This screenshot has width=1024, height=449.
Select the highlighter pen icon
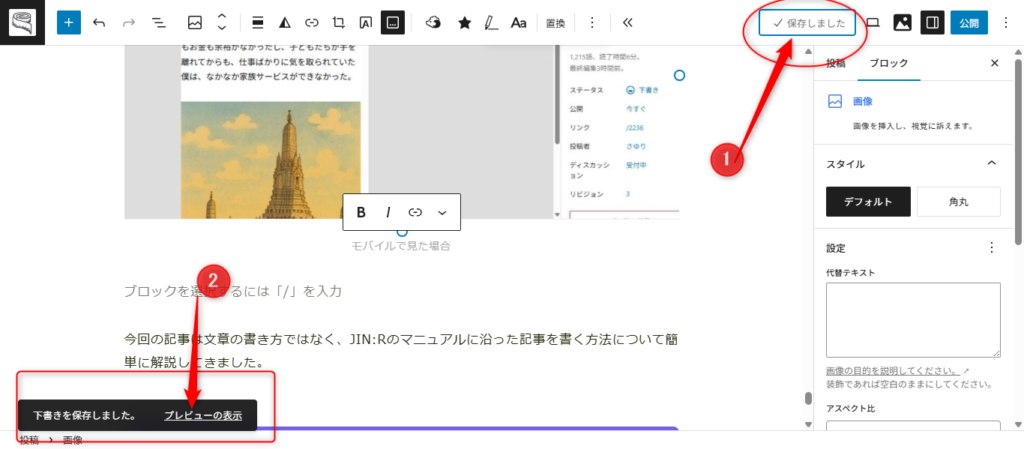coord(491,23)
